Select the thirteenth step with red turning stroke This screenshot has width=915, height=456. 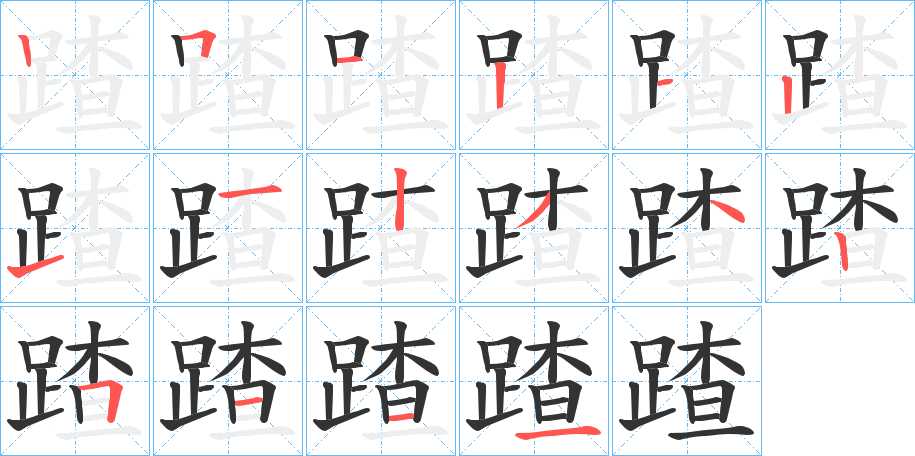[x=75, y=381]
